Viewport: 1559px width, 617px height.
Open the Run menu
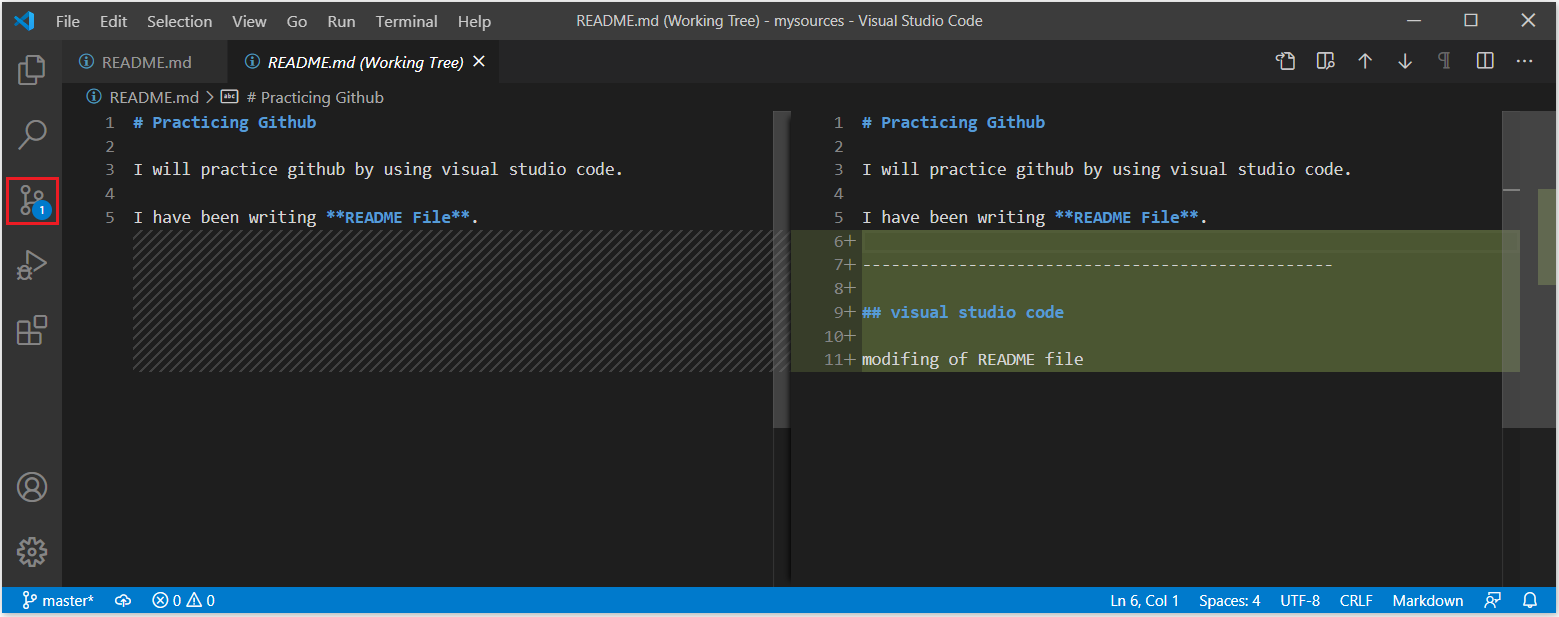(341, 21)
